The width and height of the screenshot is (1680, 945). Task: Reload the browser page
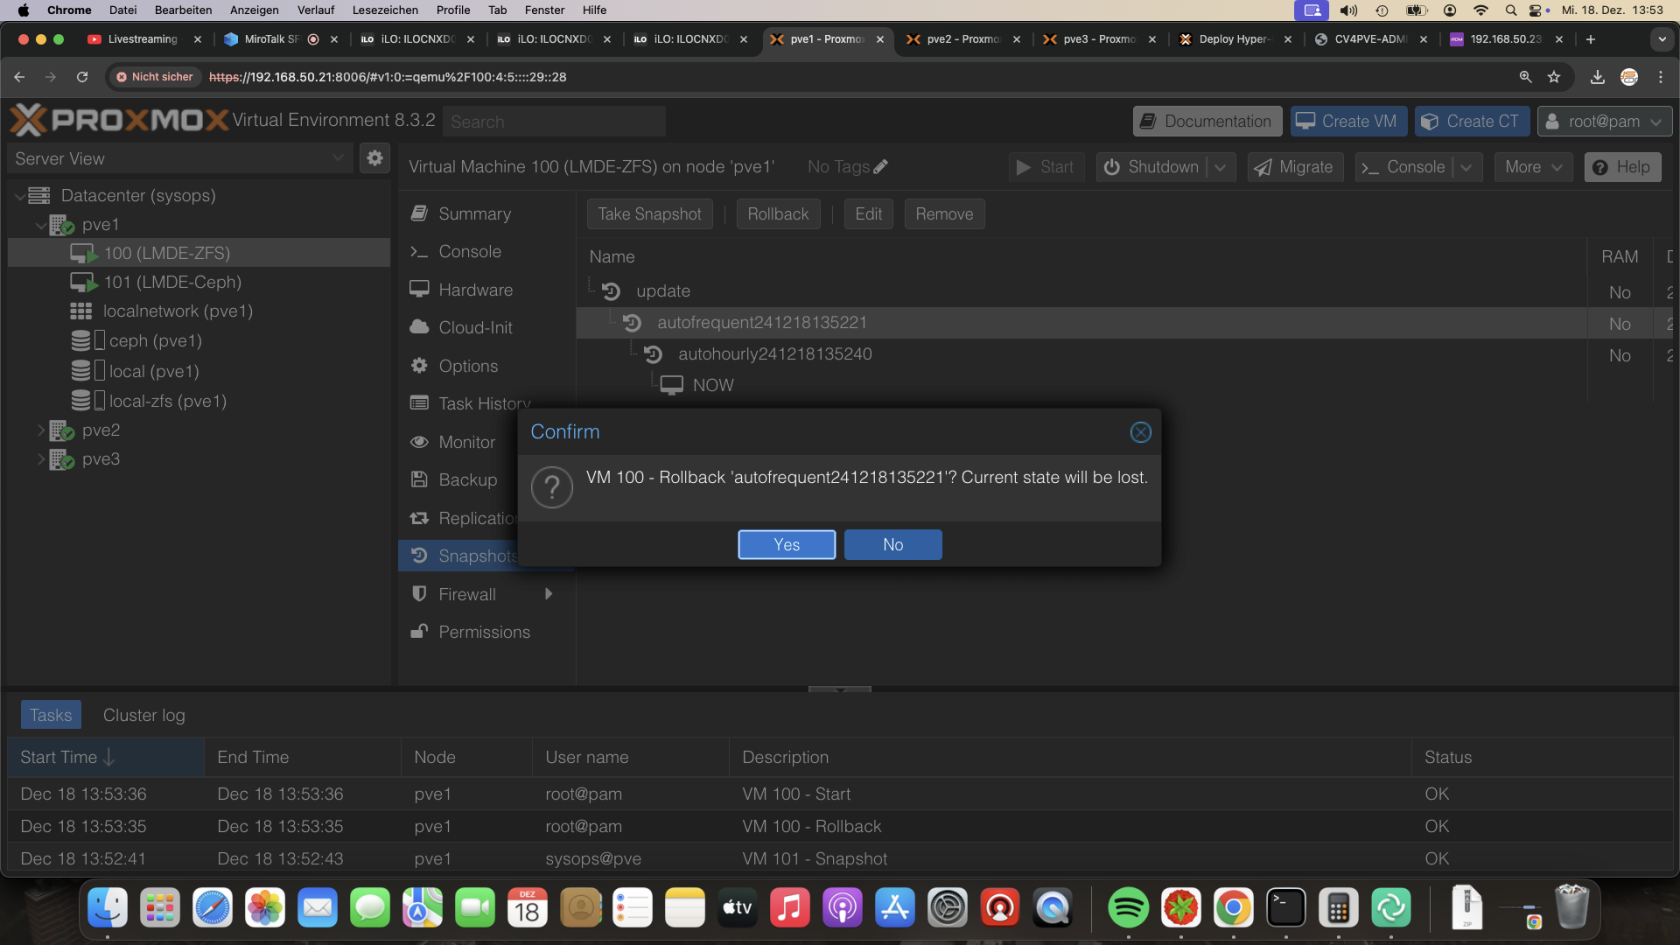coord(82,77)
